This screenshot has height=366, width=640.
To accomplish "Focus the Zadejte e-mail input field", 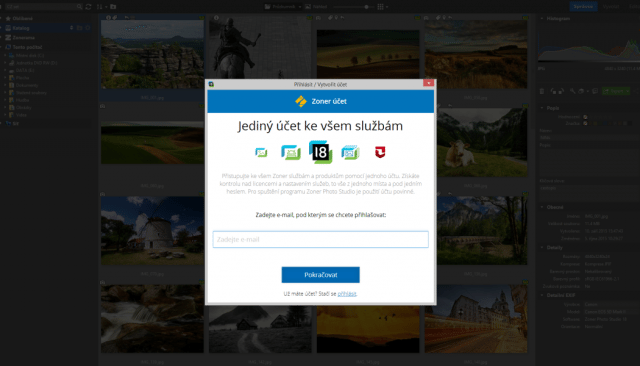I will pyautogui.click(x=320, y=240).
